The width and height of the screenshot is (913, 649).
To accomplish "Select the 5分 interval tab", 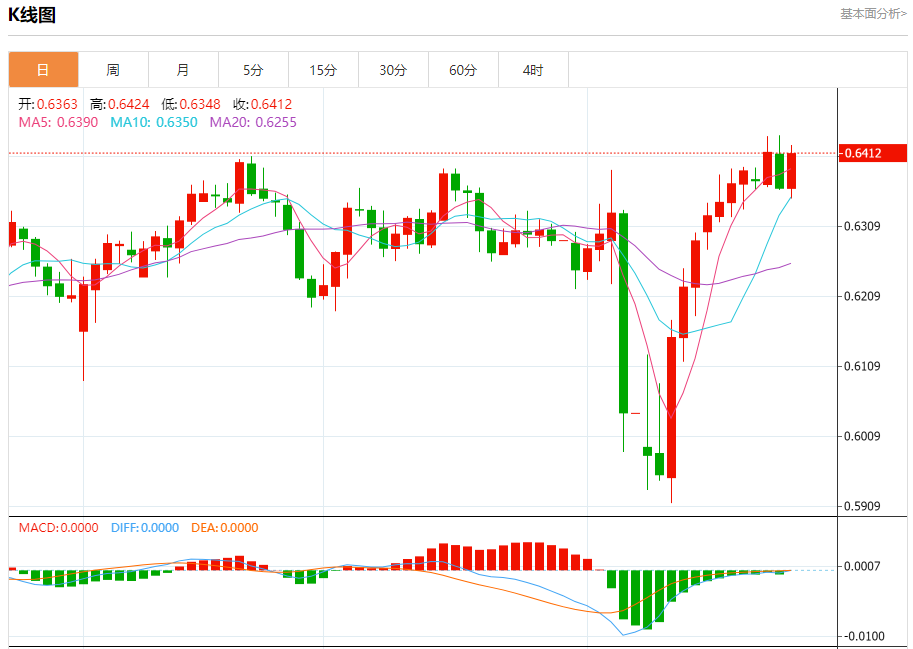I will point(253,70).
